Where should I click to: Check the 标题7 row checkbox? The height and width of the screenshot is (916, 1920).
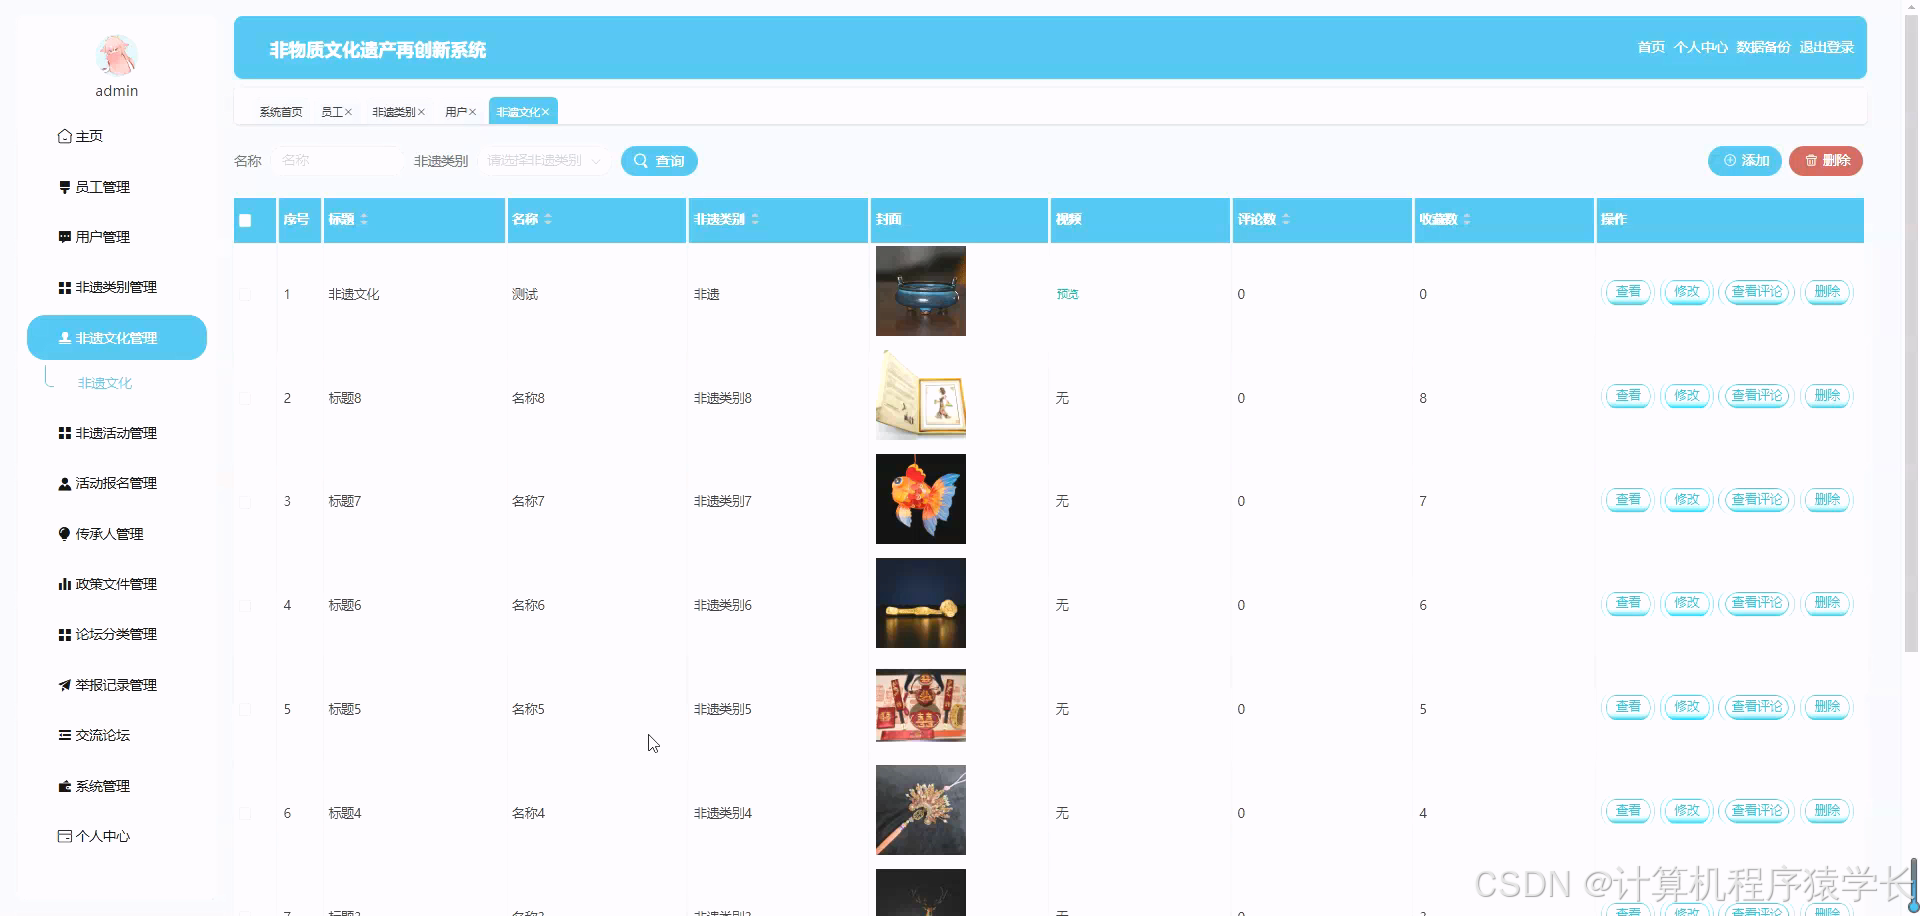[245, 501]
